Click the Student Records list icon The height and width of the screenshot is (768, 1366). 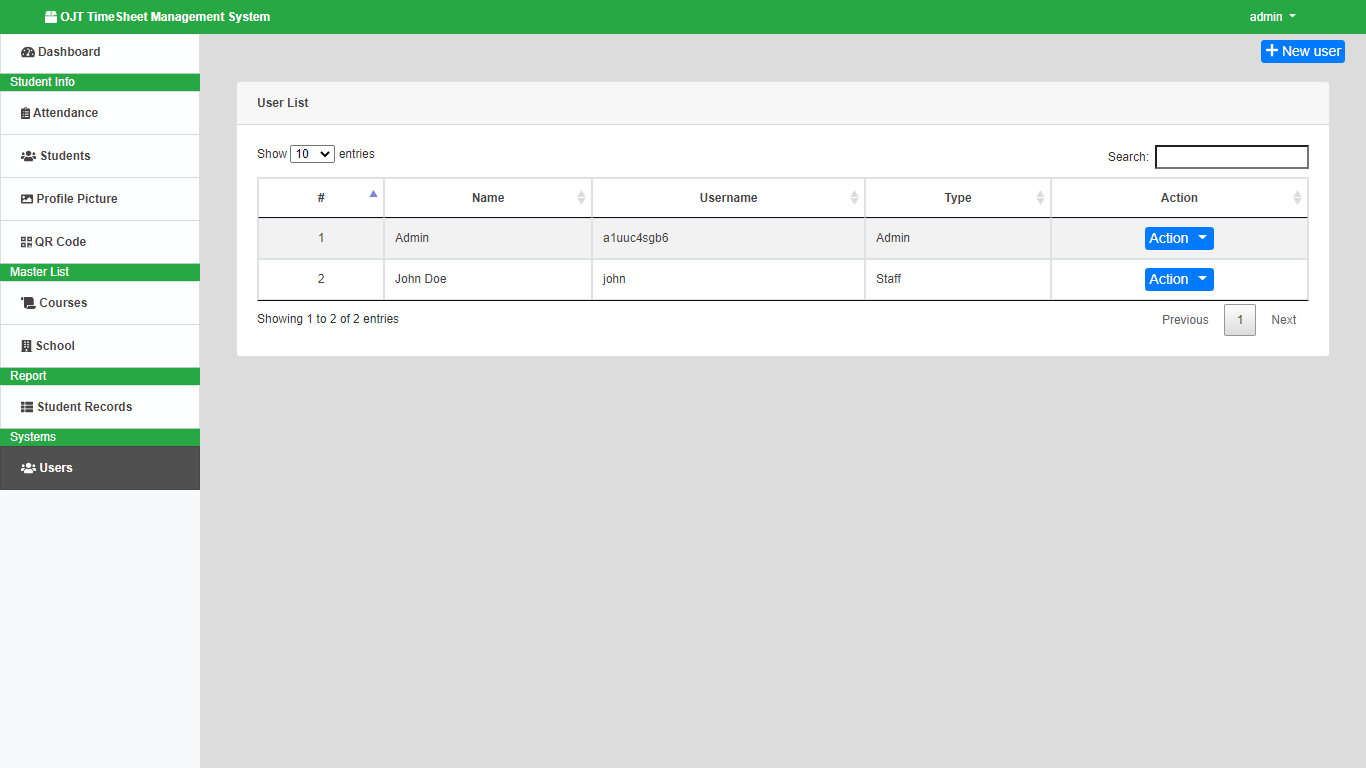(x=27, y=407)
